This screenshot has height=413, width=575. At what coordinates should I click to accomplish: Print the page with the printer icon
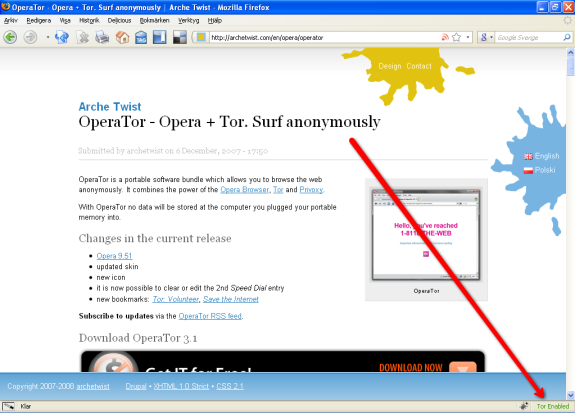tap(102, 37)
